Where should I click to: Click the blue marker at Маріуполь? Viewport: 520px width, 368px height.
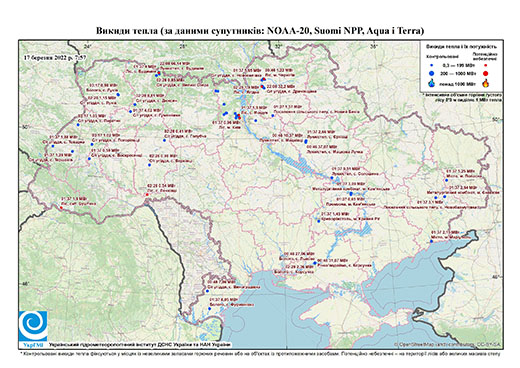point(431,241)
